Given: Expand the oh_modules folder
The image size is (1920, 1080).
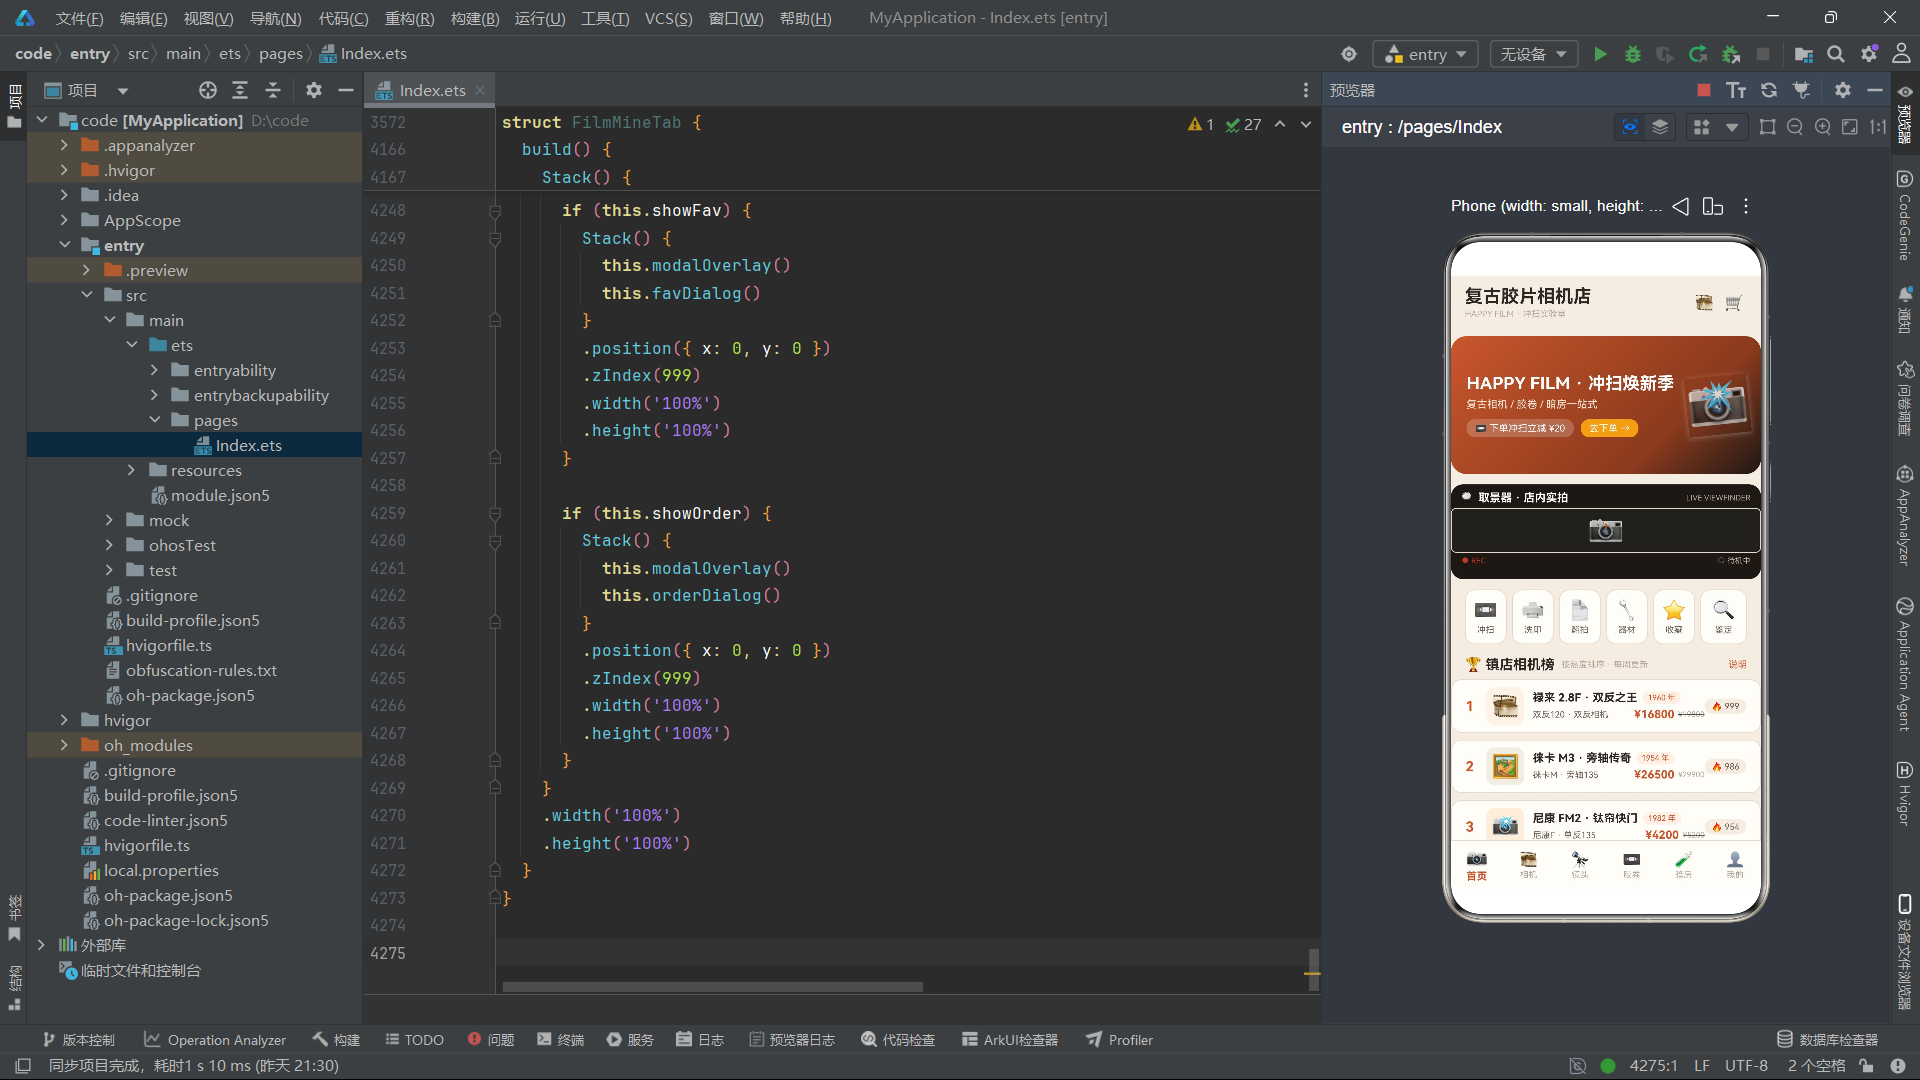Looking at the screenshot, I should coord(65,745).
